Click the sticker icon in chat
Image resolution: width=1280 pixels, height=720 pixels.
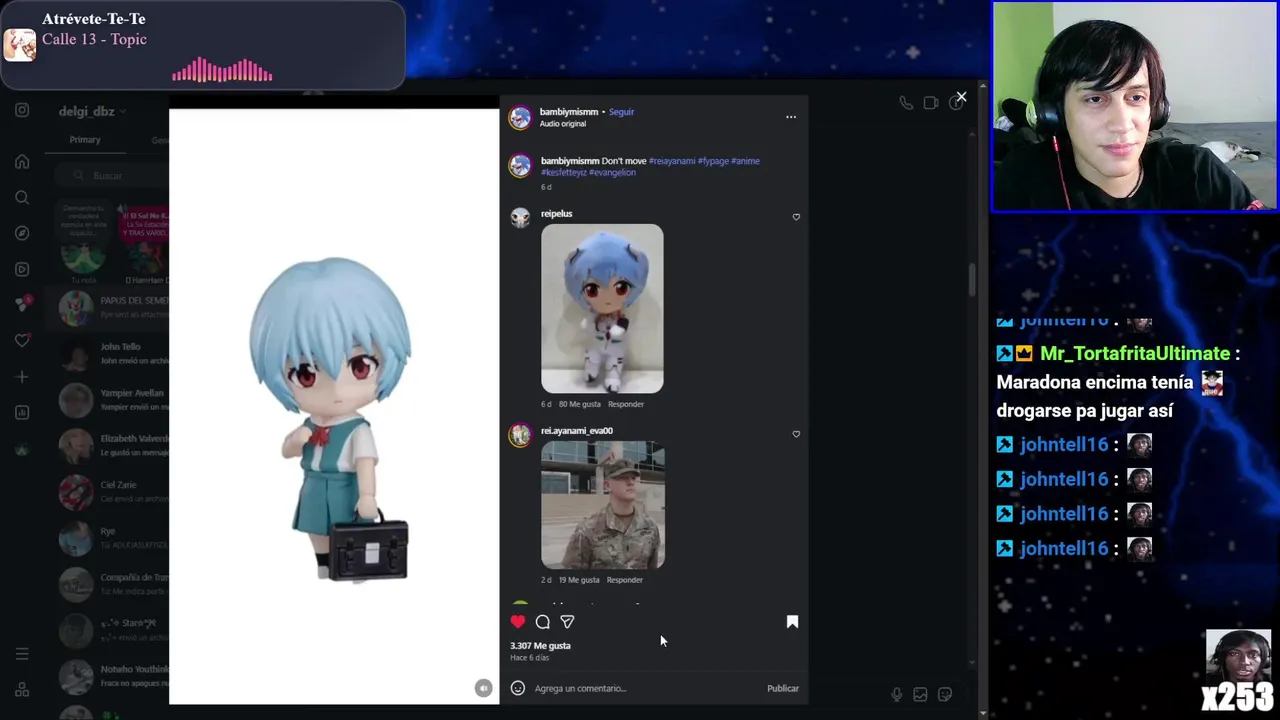pyautogui.click(x=945, y=694)
